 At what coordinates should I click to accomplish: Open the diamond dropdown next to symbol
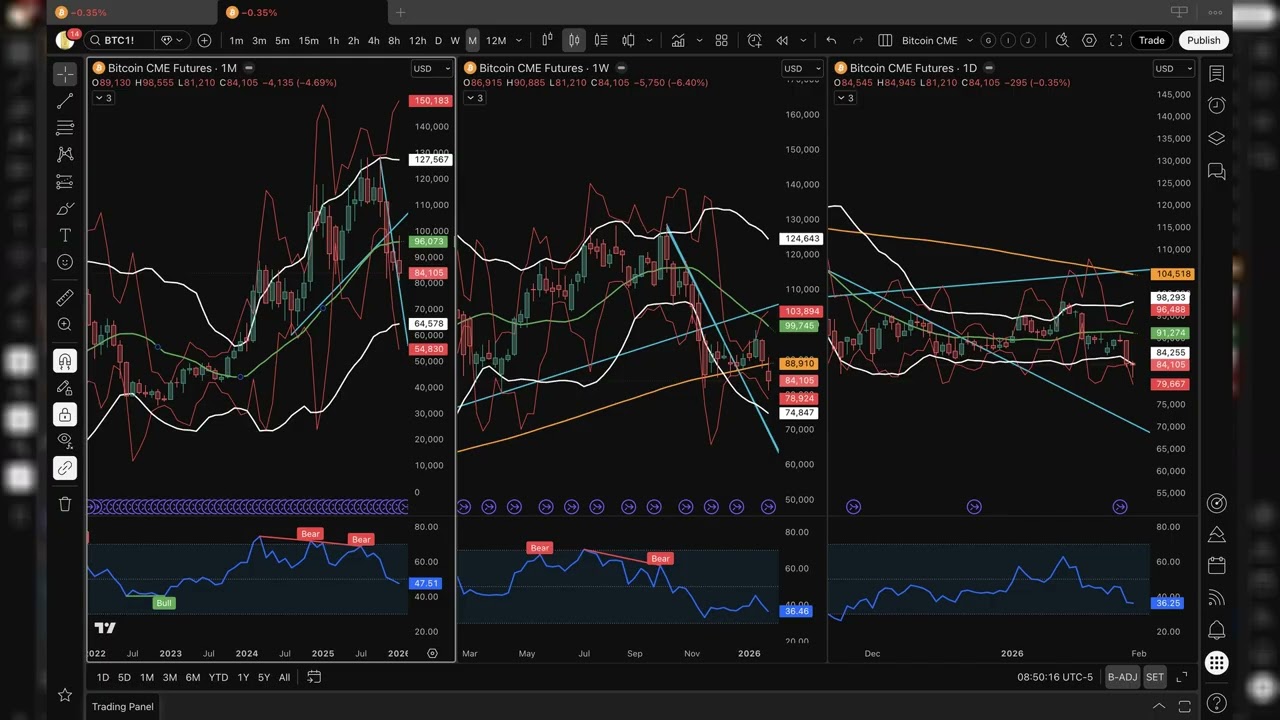pos(173,40)
